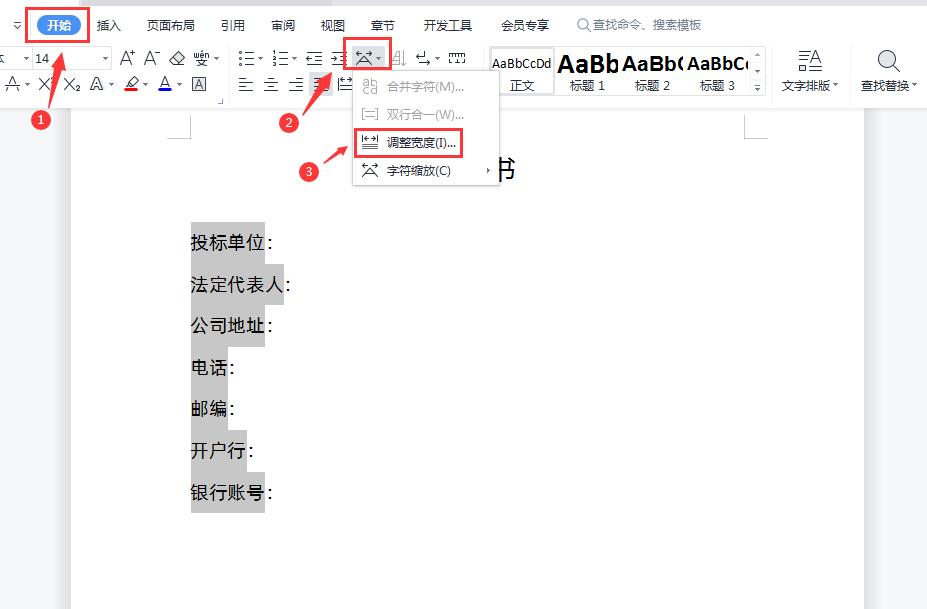
Task: Click the 公司地址: line
Action: pos(232,326)
